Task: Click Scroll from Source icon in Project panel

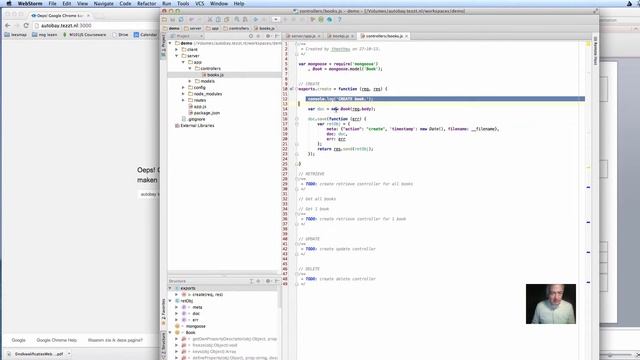Action: pos(251,36)
